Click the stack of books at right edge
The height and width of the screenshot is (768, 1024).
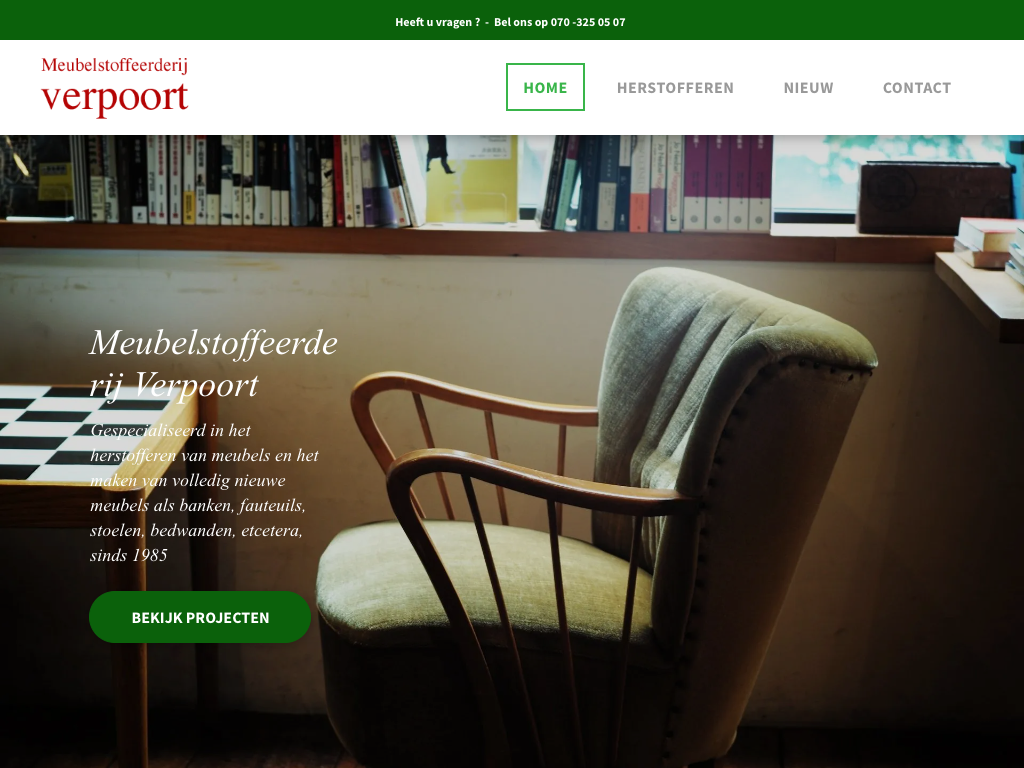point(989,247)
